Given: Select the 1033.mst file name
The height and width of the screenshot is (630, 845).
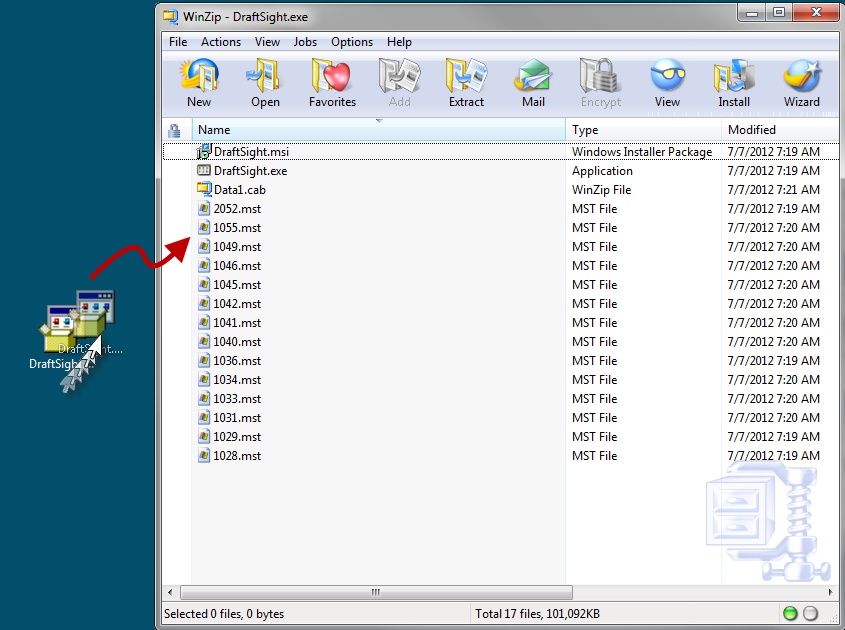Looking at the screenshot, I should tap(237, 399).
